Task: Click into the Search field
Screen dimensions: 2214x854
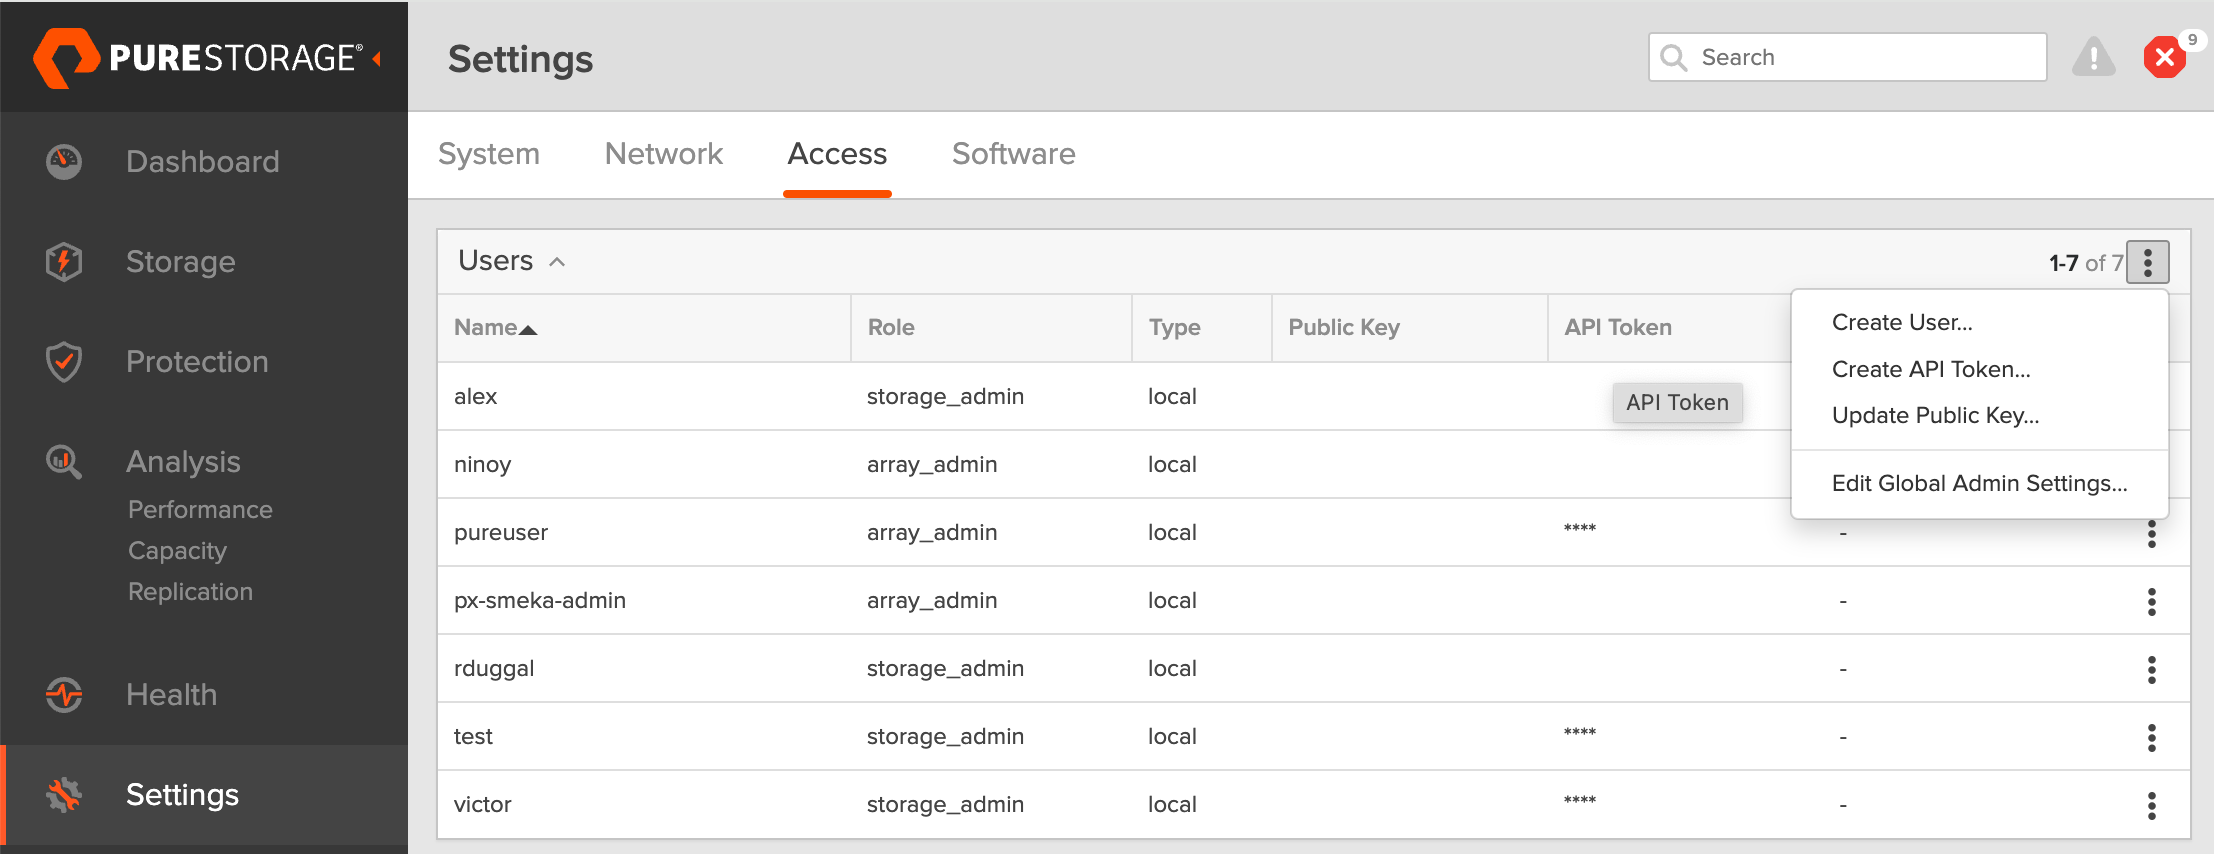Action: 1847,57
